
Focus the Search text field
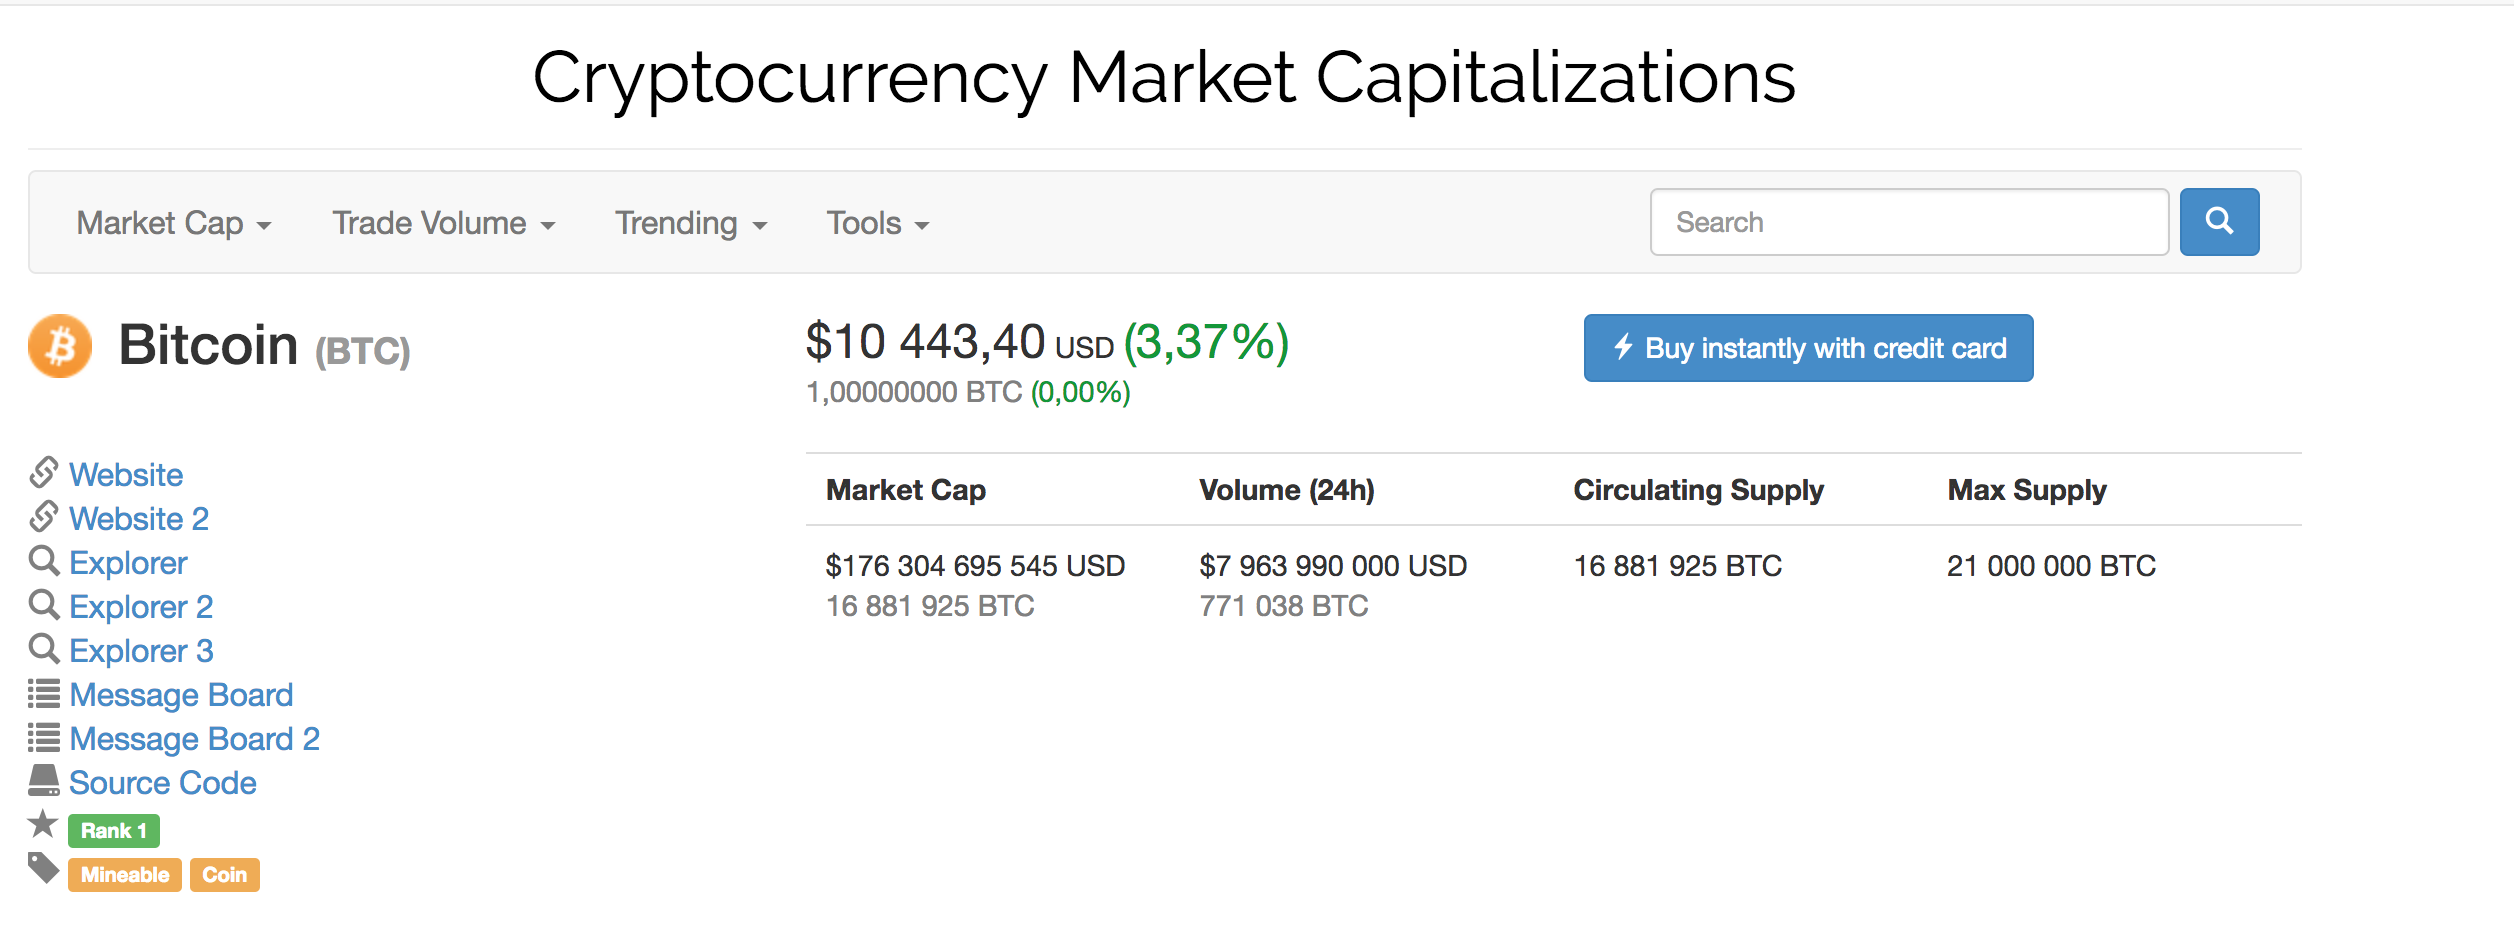coord(1908,222)
